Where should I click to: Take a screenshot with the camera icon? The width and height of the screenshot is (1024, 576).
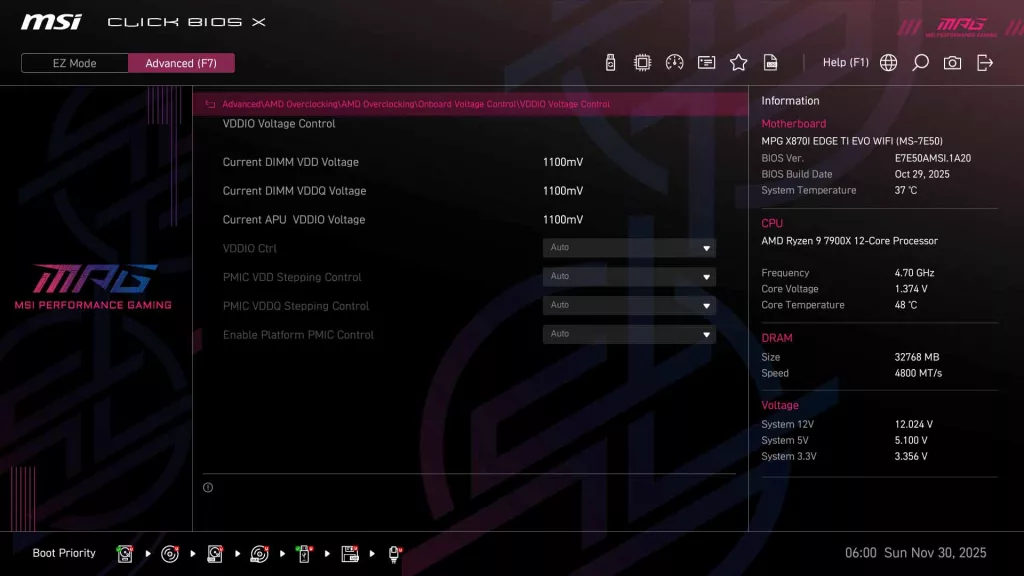(952, 63)
